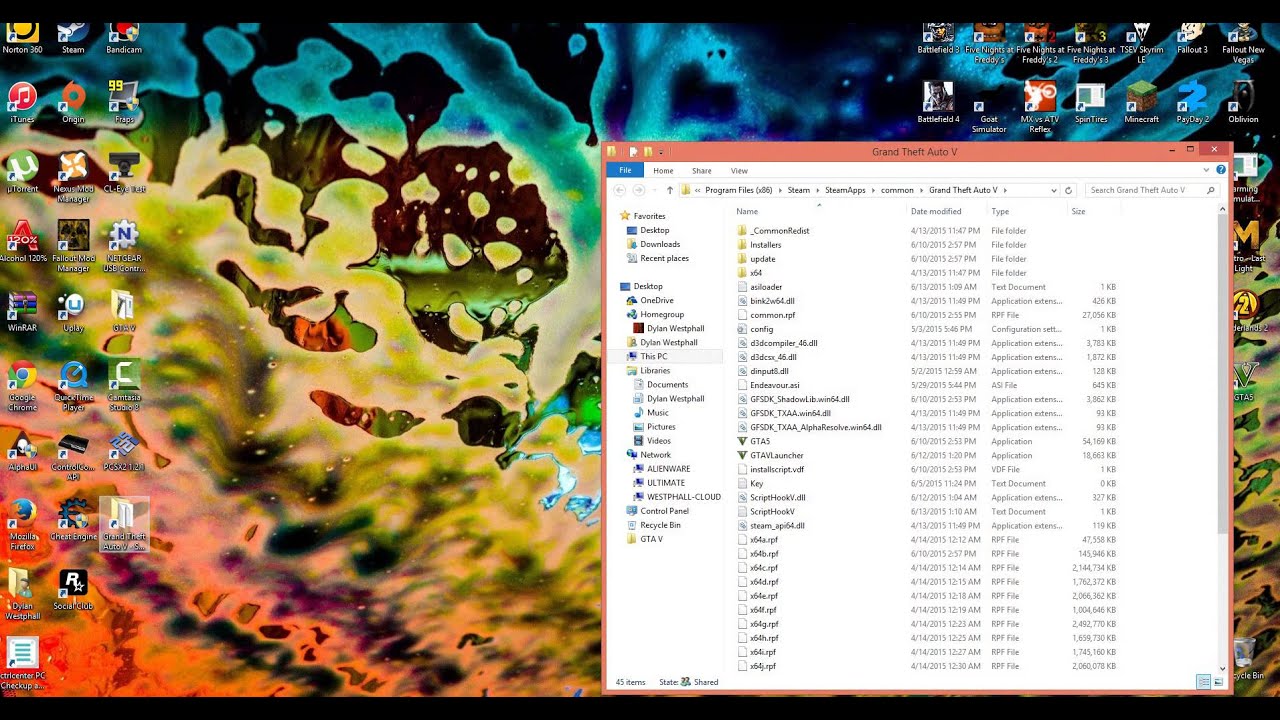This screenshot has width=1280, height=720.
Task: Open the recent locations dropdown arrow
Action: click(x=654, y=190)
